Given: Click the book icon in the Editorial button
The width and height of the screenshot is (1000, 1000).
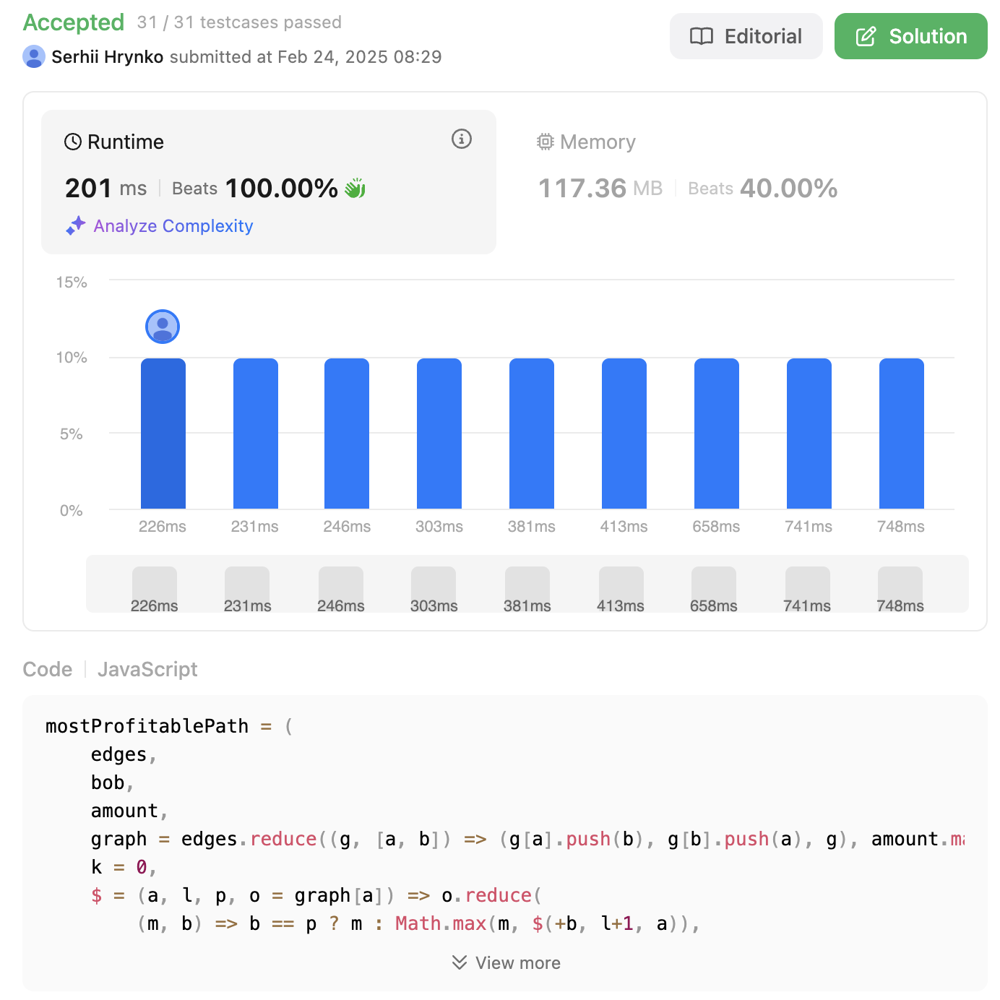Looking at the screenshot, I should [702, 37].
